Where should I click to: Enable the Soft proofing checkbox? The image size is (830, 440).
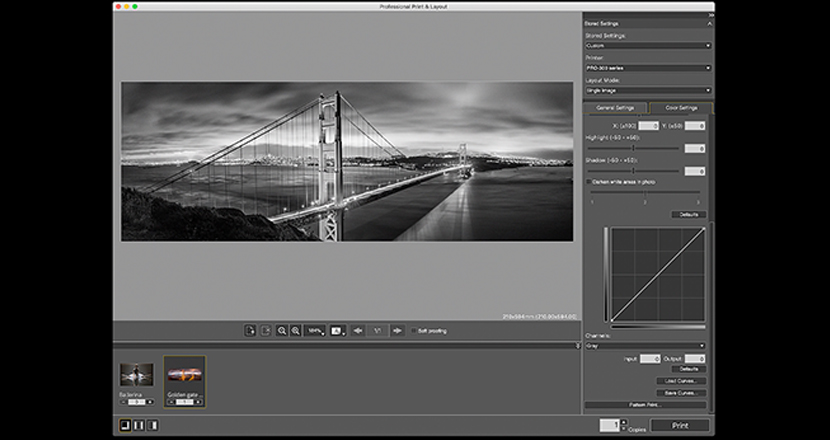(x=415, y=330)
